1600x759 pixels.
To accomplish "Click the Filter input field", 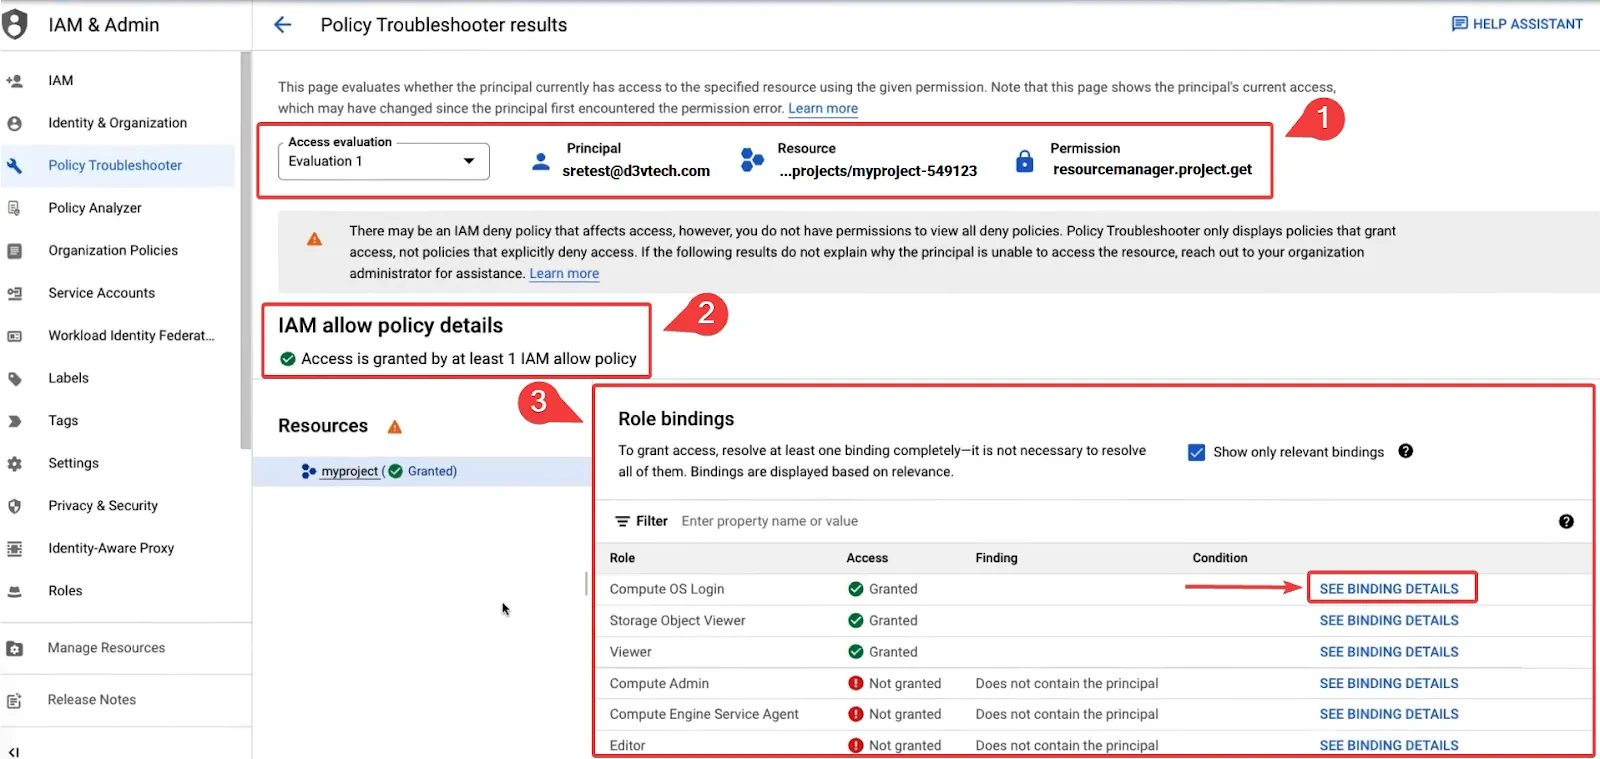I will point(1110,521).
